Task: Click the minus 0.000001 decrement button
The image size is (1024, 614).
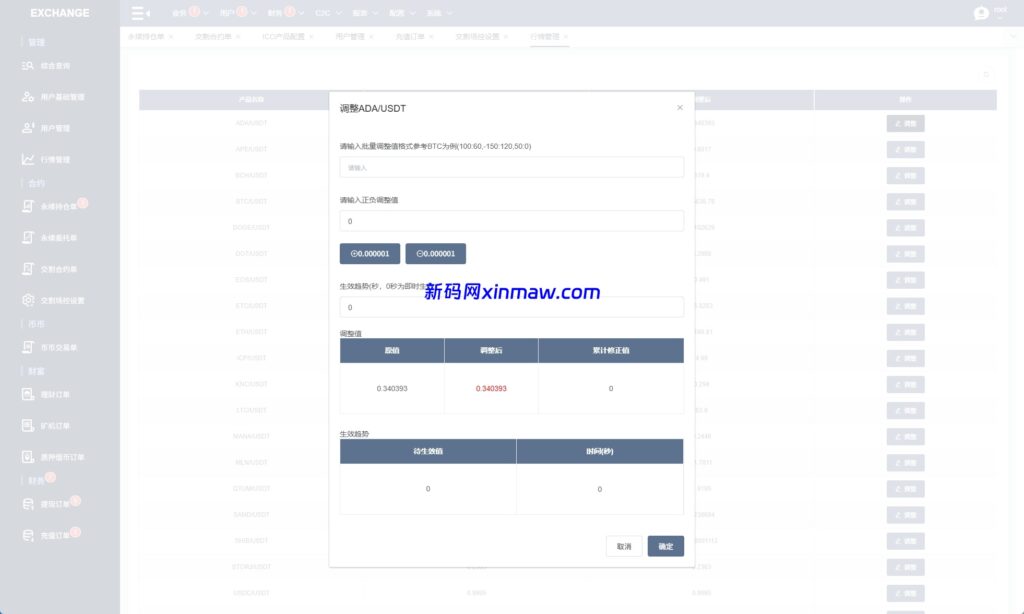Action: 435,254
